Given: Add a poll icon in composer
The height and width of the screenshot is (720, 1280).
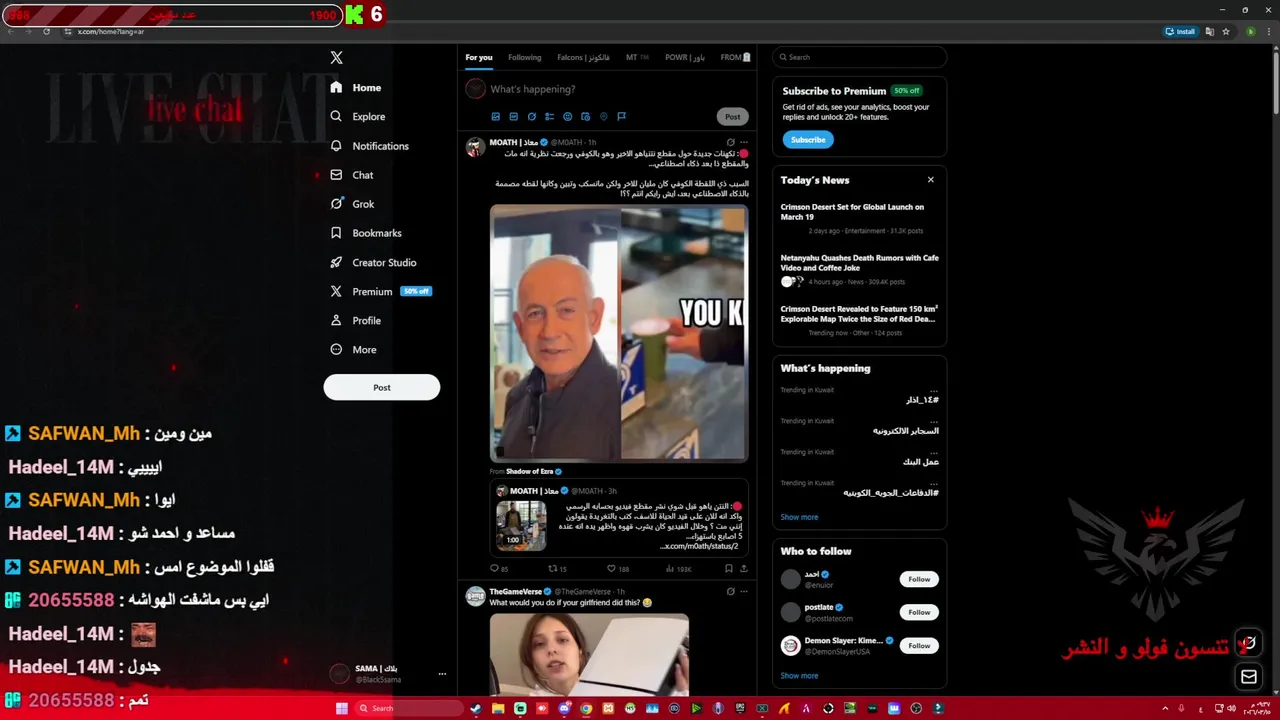Looking at the screenshot, I should coord(549,116).
